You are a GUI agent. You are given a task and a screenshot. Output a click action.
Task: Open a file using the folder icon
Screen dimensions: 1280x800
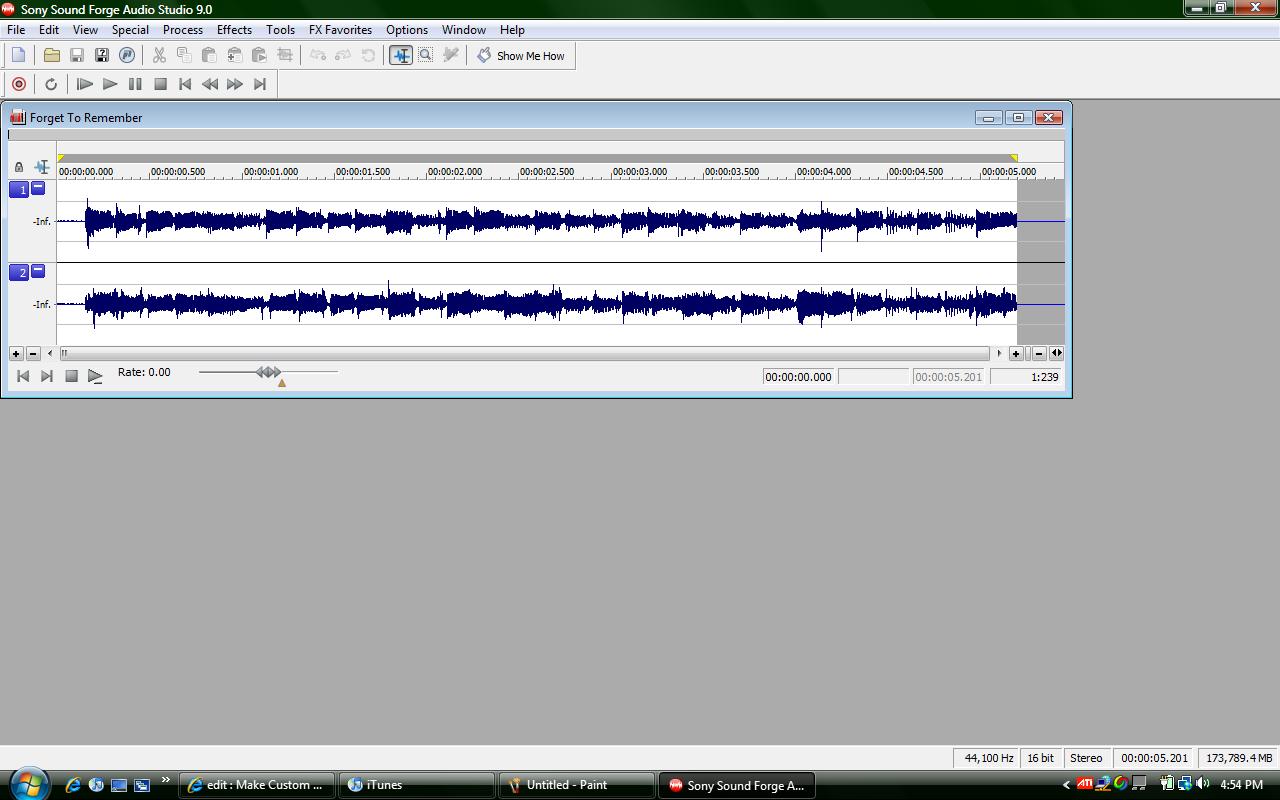[52, 56]
